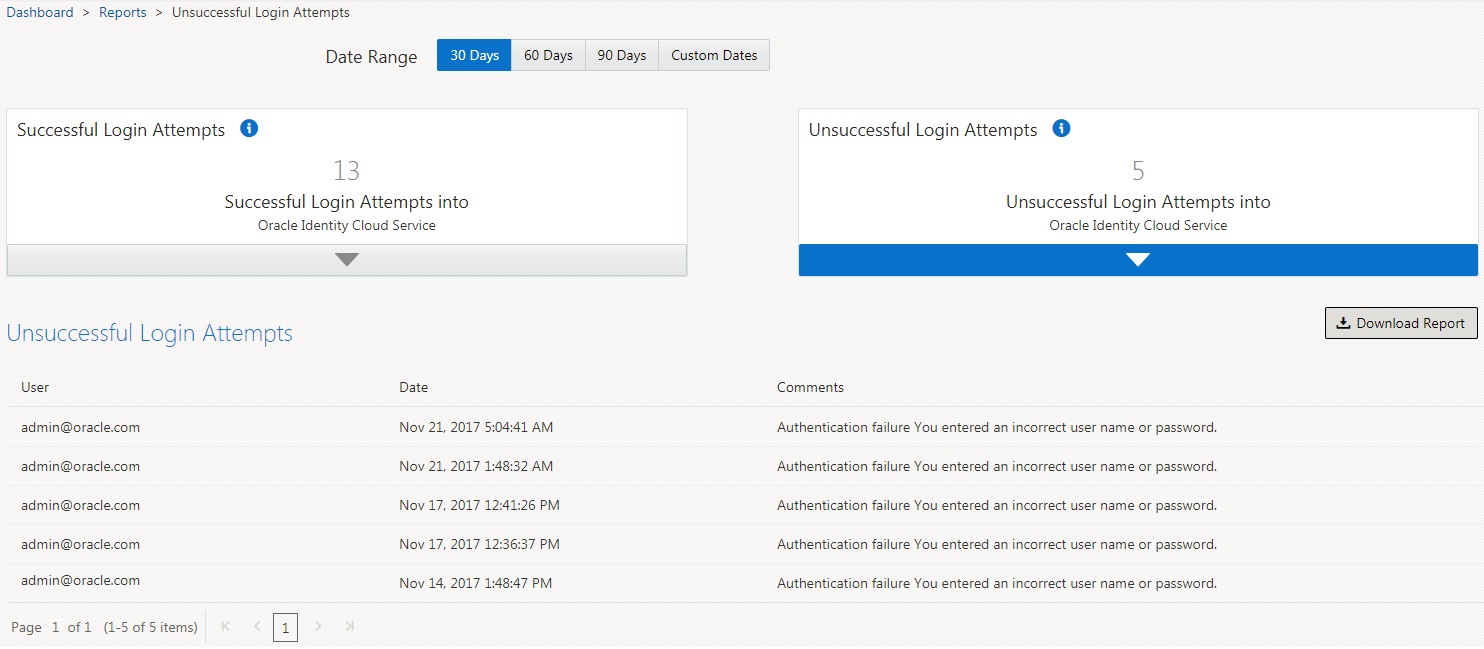Screen dimensions: 1484x649
Task: Click the Unsuccessful Login Attempts section heading
Action: (x=149, y=333)
